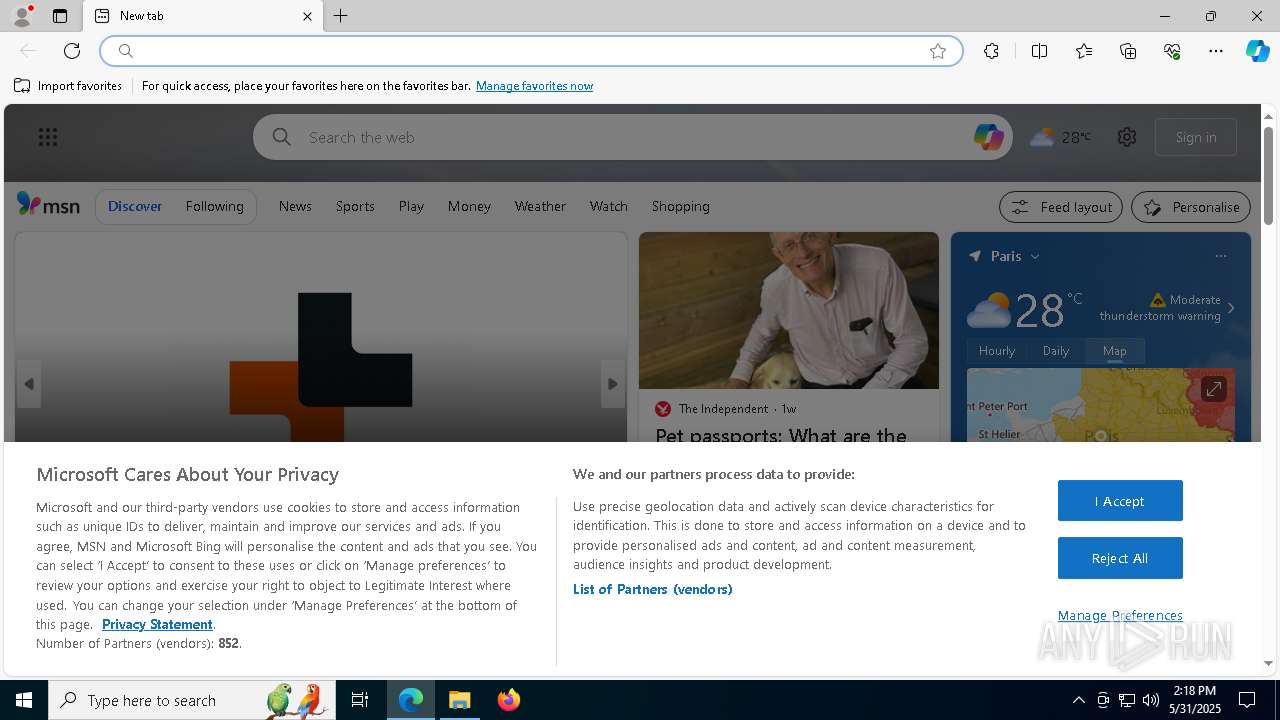Select the Map weather tab
The height and width of the screenshot is (720, 1280).
coord(1114,351)
